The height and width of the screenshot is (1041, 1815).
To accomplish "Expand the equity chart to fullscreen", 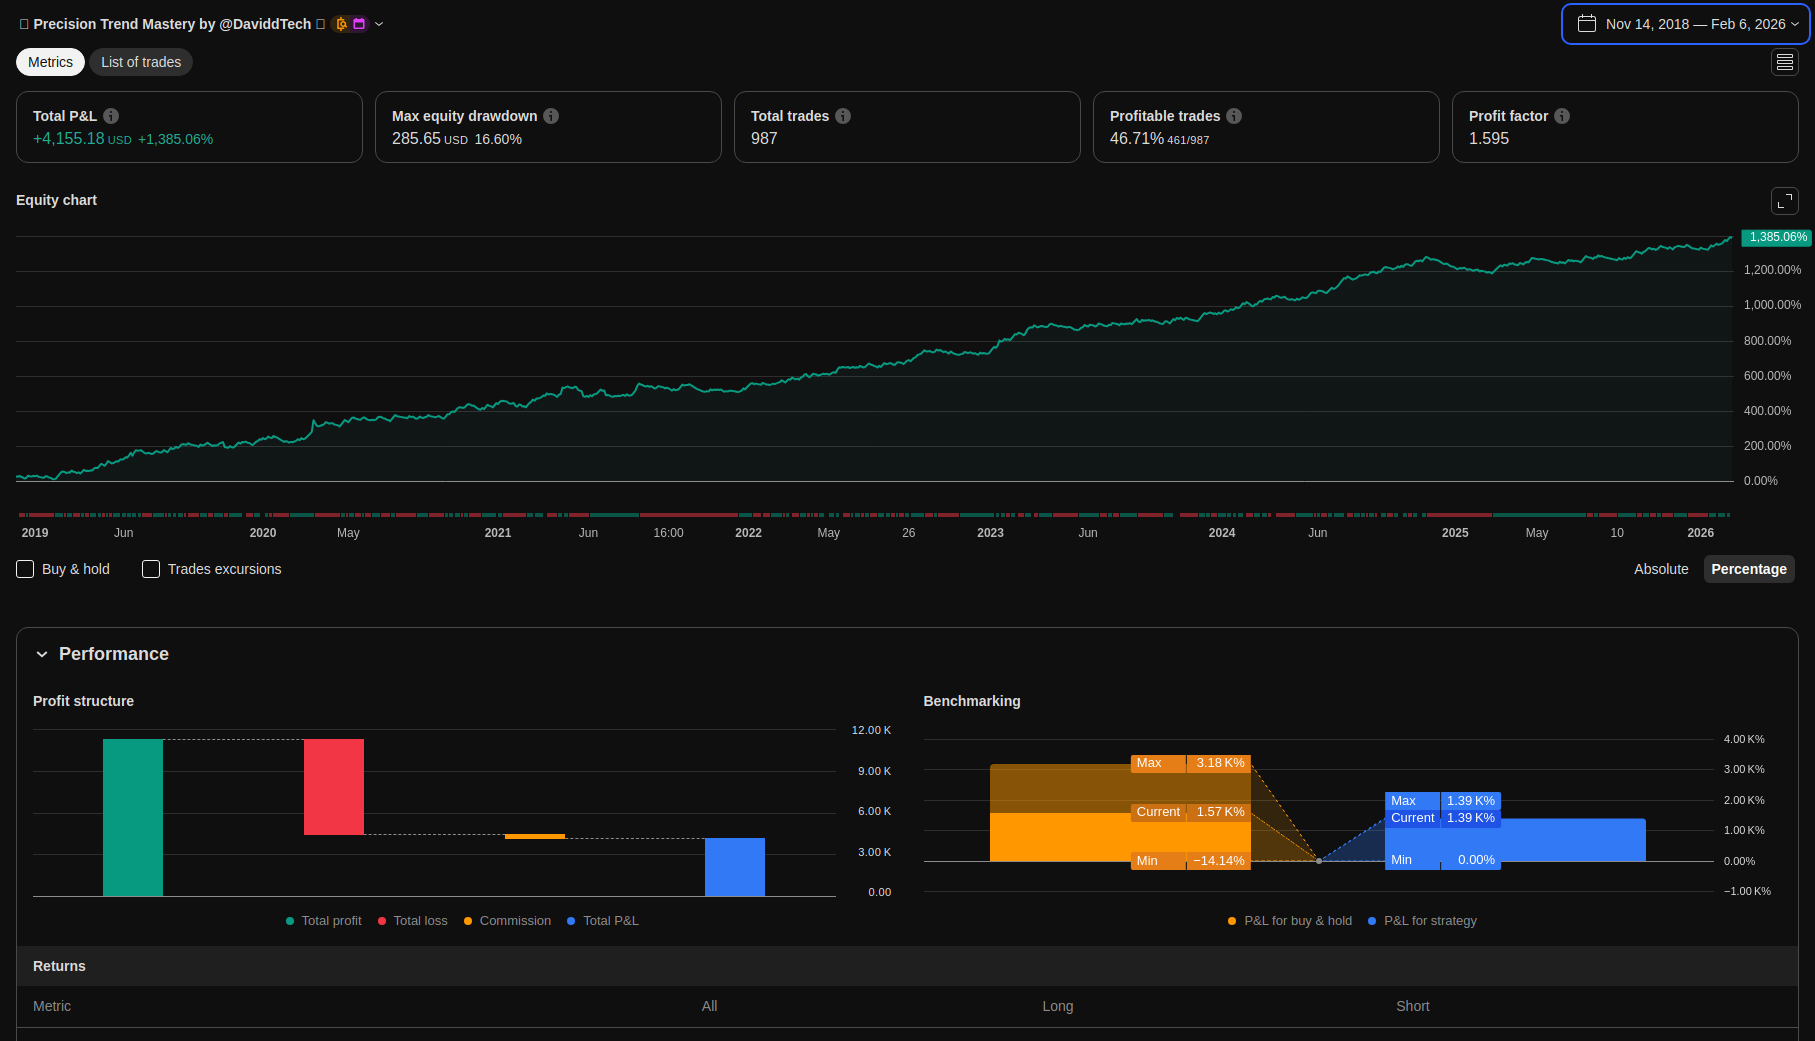I will (1784, 201).
